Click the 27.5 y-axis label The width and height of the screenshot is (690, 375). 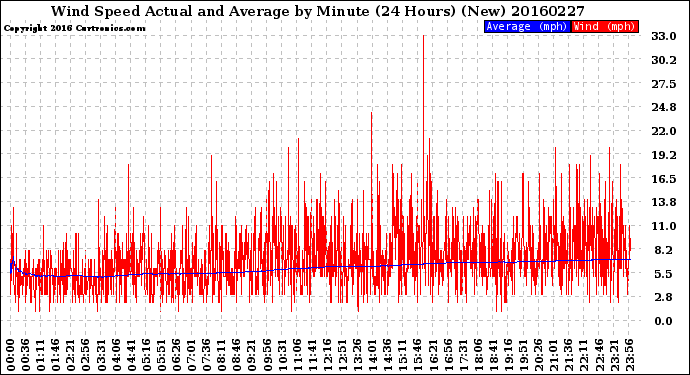tap(664, 84)
